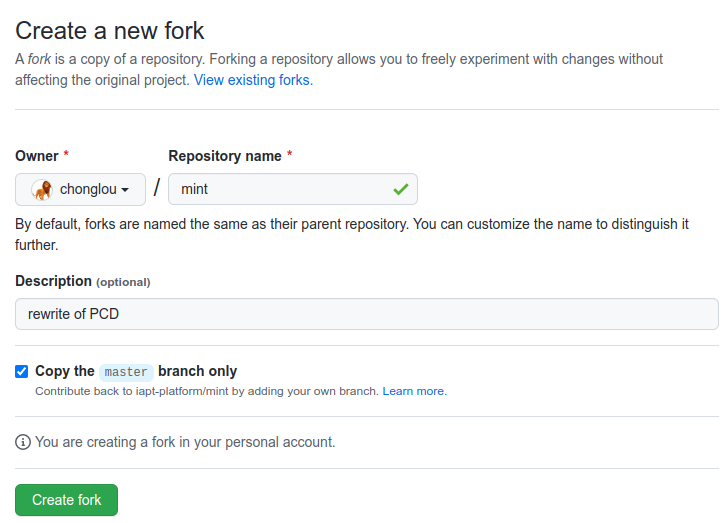
Task: Open the View existing forks link
Action: click(x=253, y=80)
